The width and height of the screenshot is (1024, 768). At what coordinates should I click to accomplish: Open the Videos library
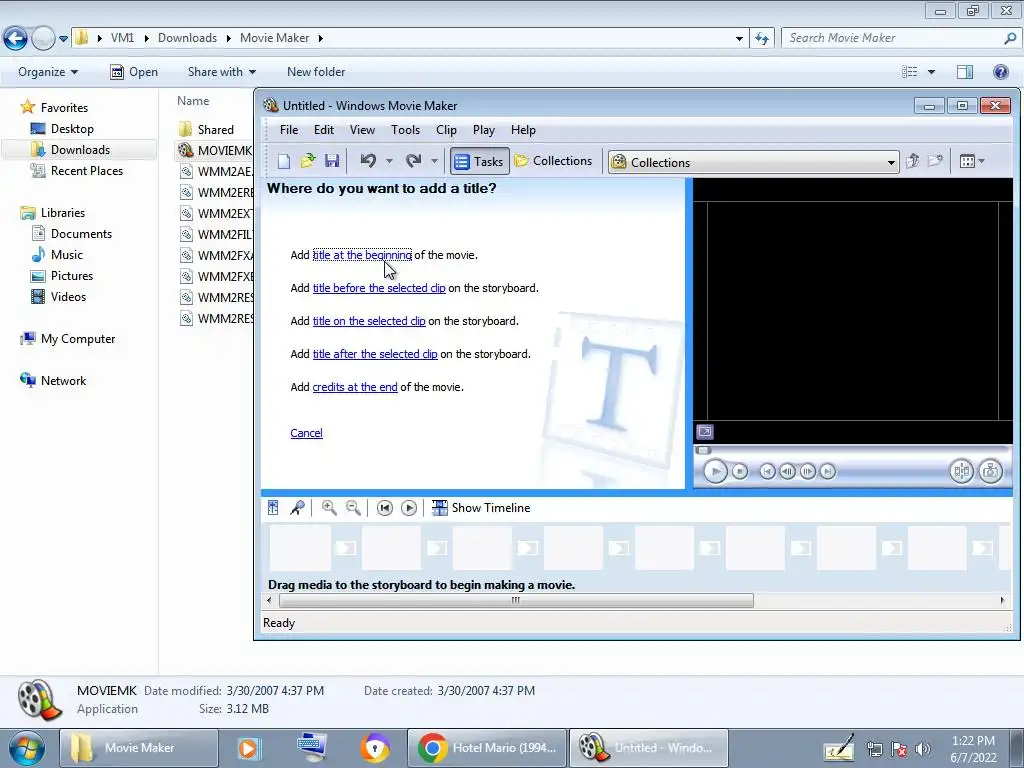click(68, 296)
